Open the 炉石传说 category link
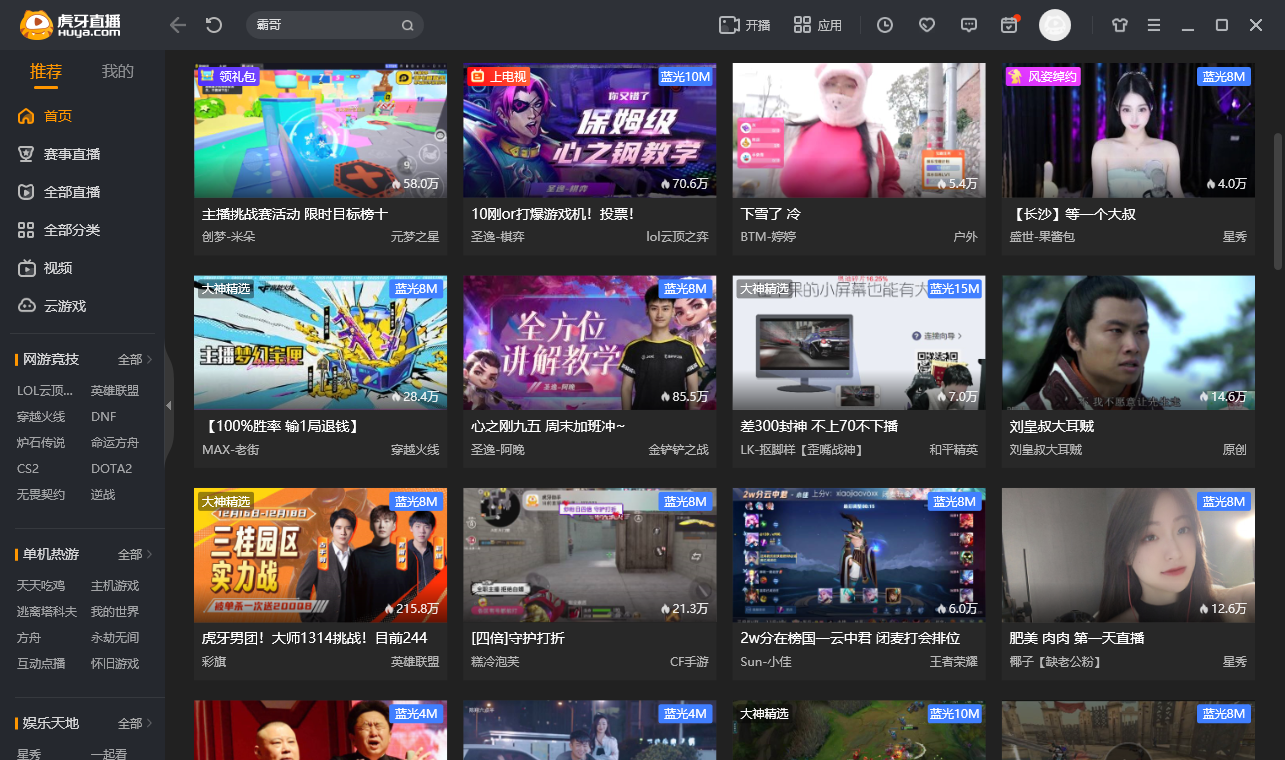This screenshot has height=760, width=1285. coord(41,443)
